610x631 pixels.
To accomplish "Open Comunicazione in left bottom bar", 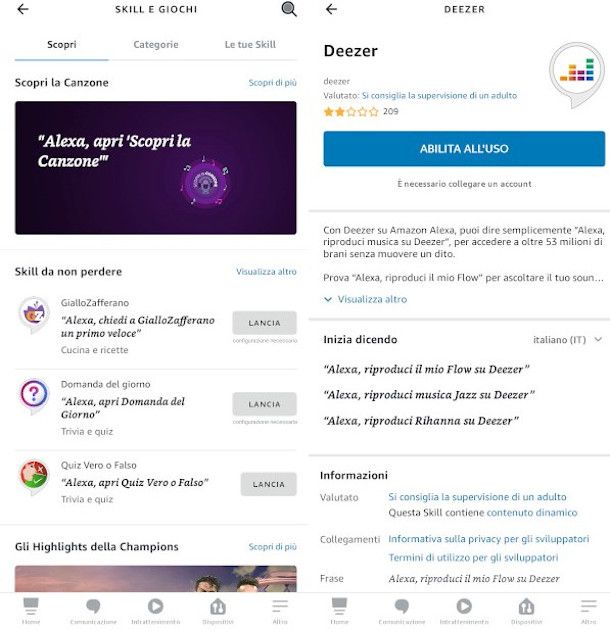I will tap(93, 611).
